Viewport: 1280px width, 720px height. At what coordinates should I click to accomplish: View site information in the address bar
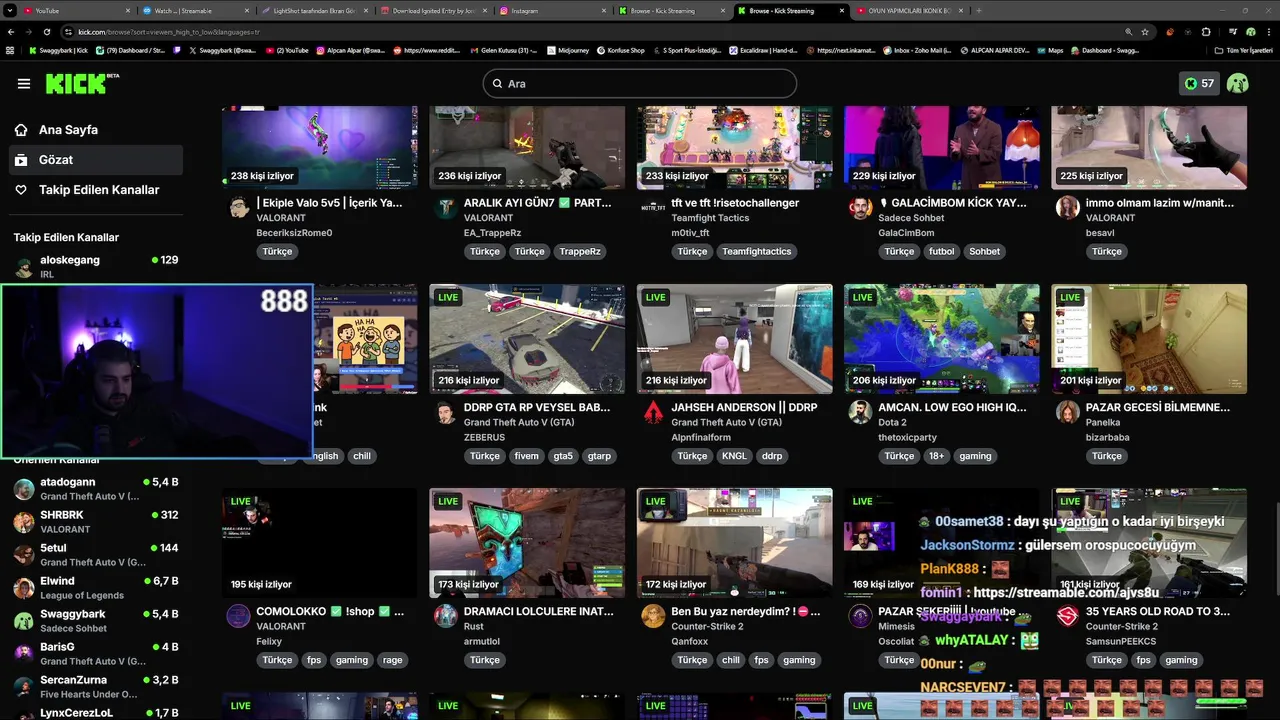point(70,32)
